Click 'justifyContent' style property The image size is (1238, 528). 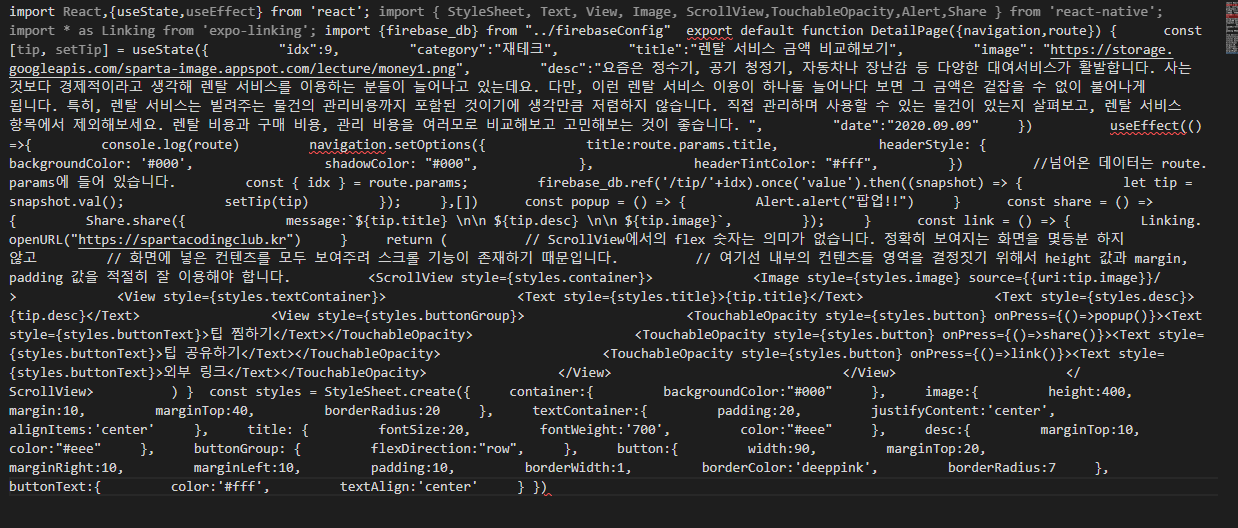pyautogui.click(x=925, y=411)
